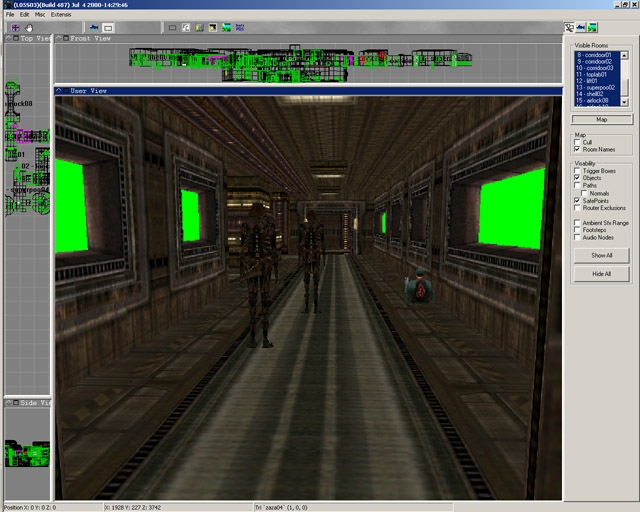Click the Show All button
Viewport: 640px width, 512px height.
pos(602,255)
